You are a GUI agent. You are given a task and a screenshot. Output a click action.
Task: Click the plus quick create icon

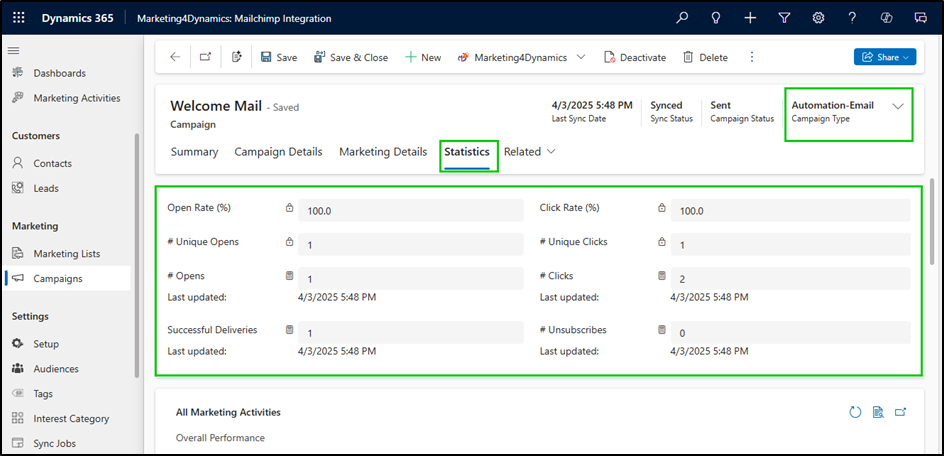[x=750, y=18]
